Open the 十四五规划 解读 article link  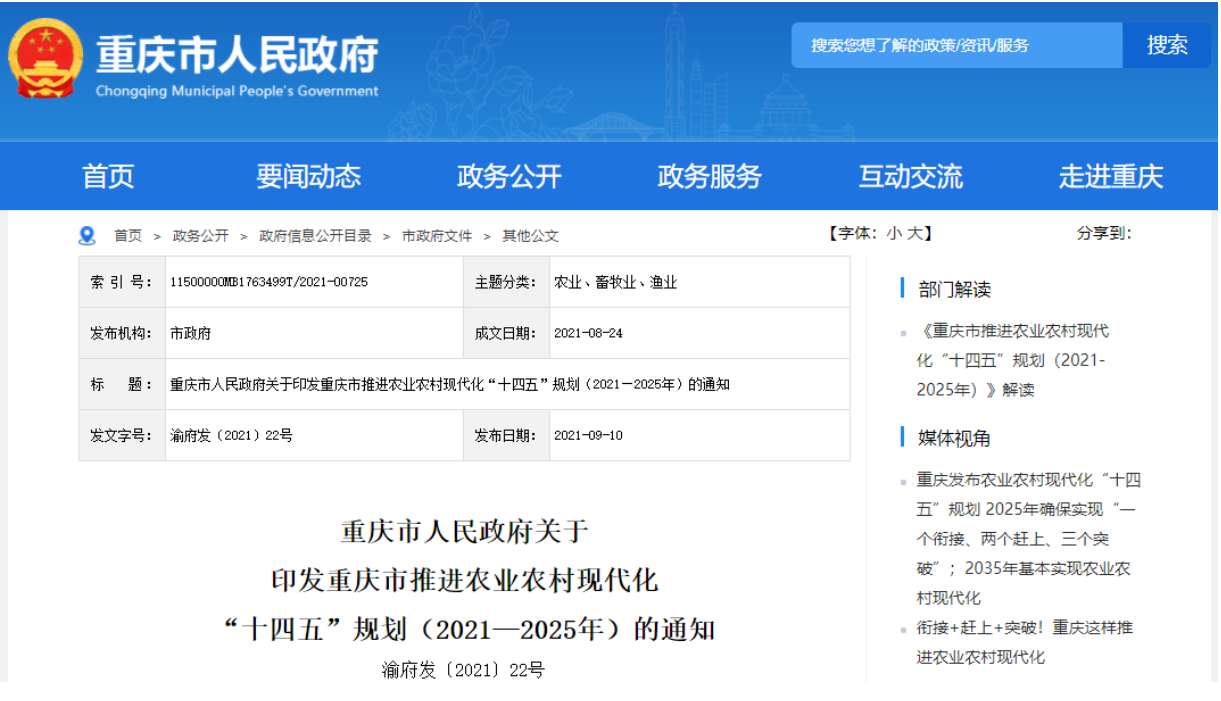(1012, 360)
